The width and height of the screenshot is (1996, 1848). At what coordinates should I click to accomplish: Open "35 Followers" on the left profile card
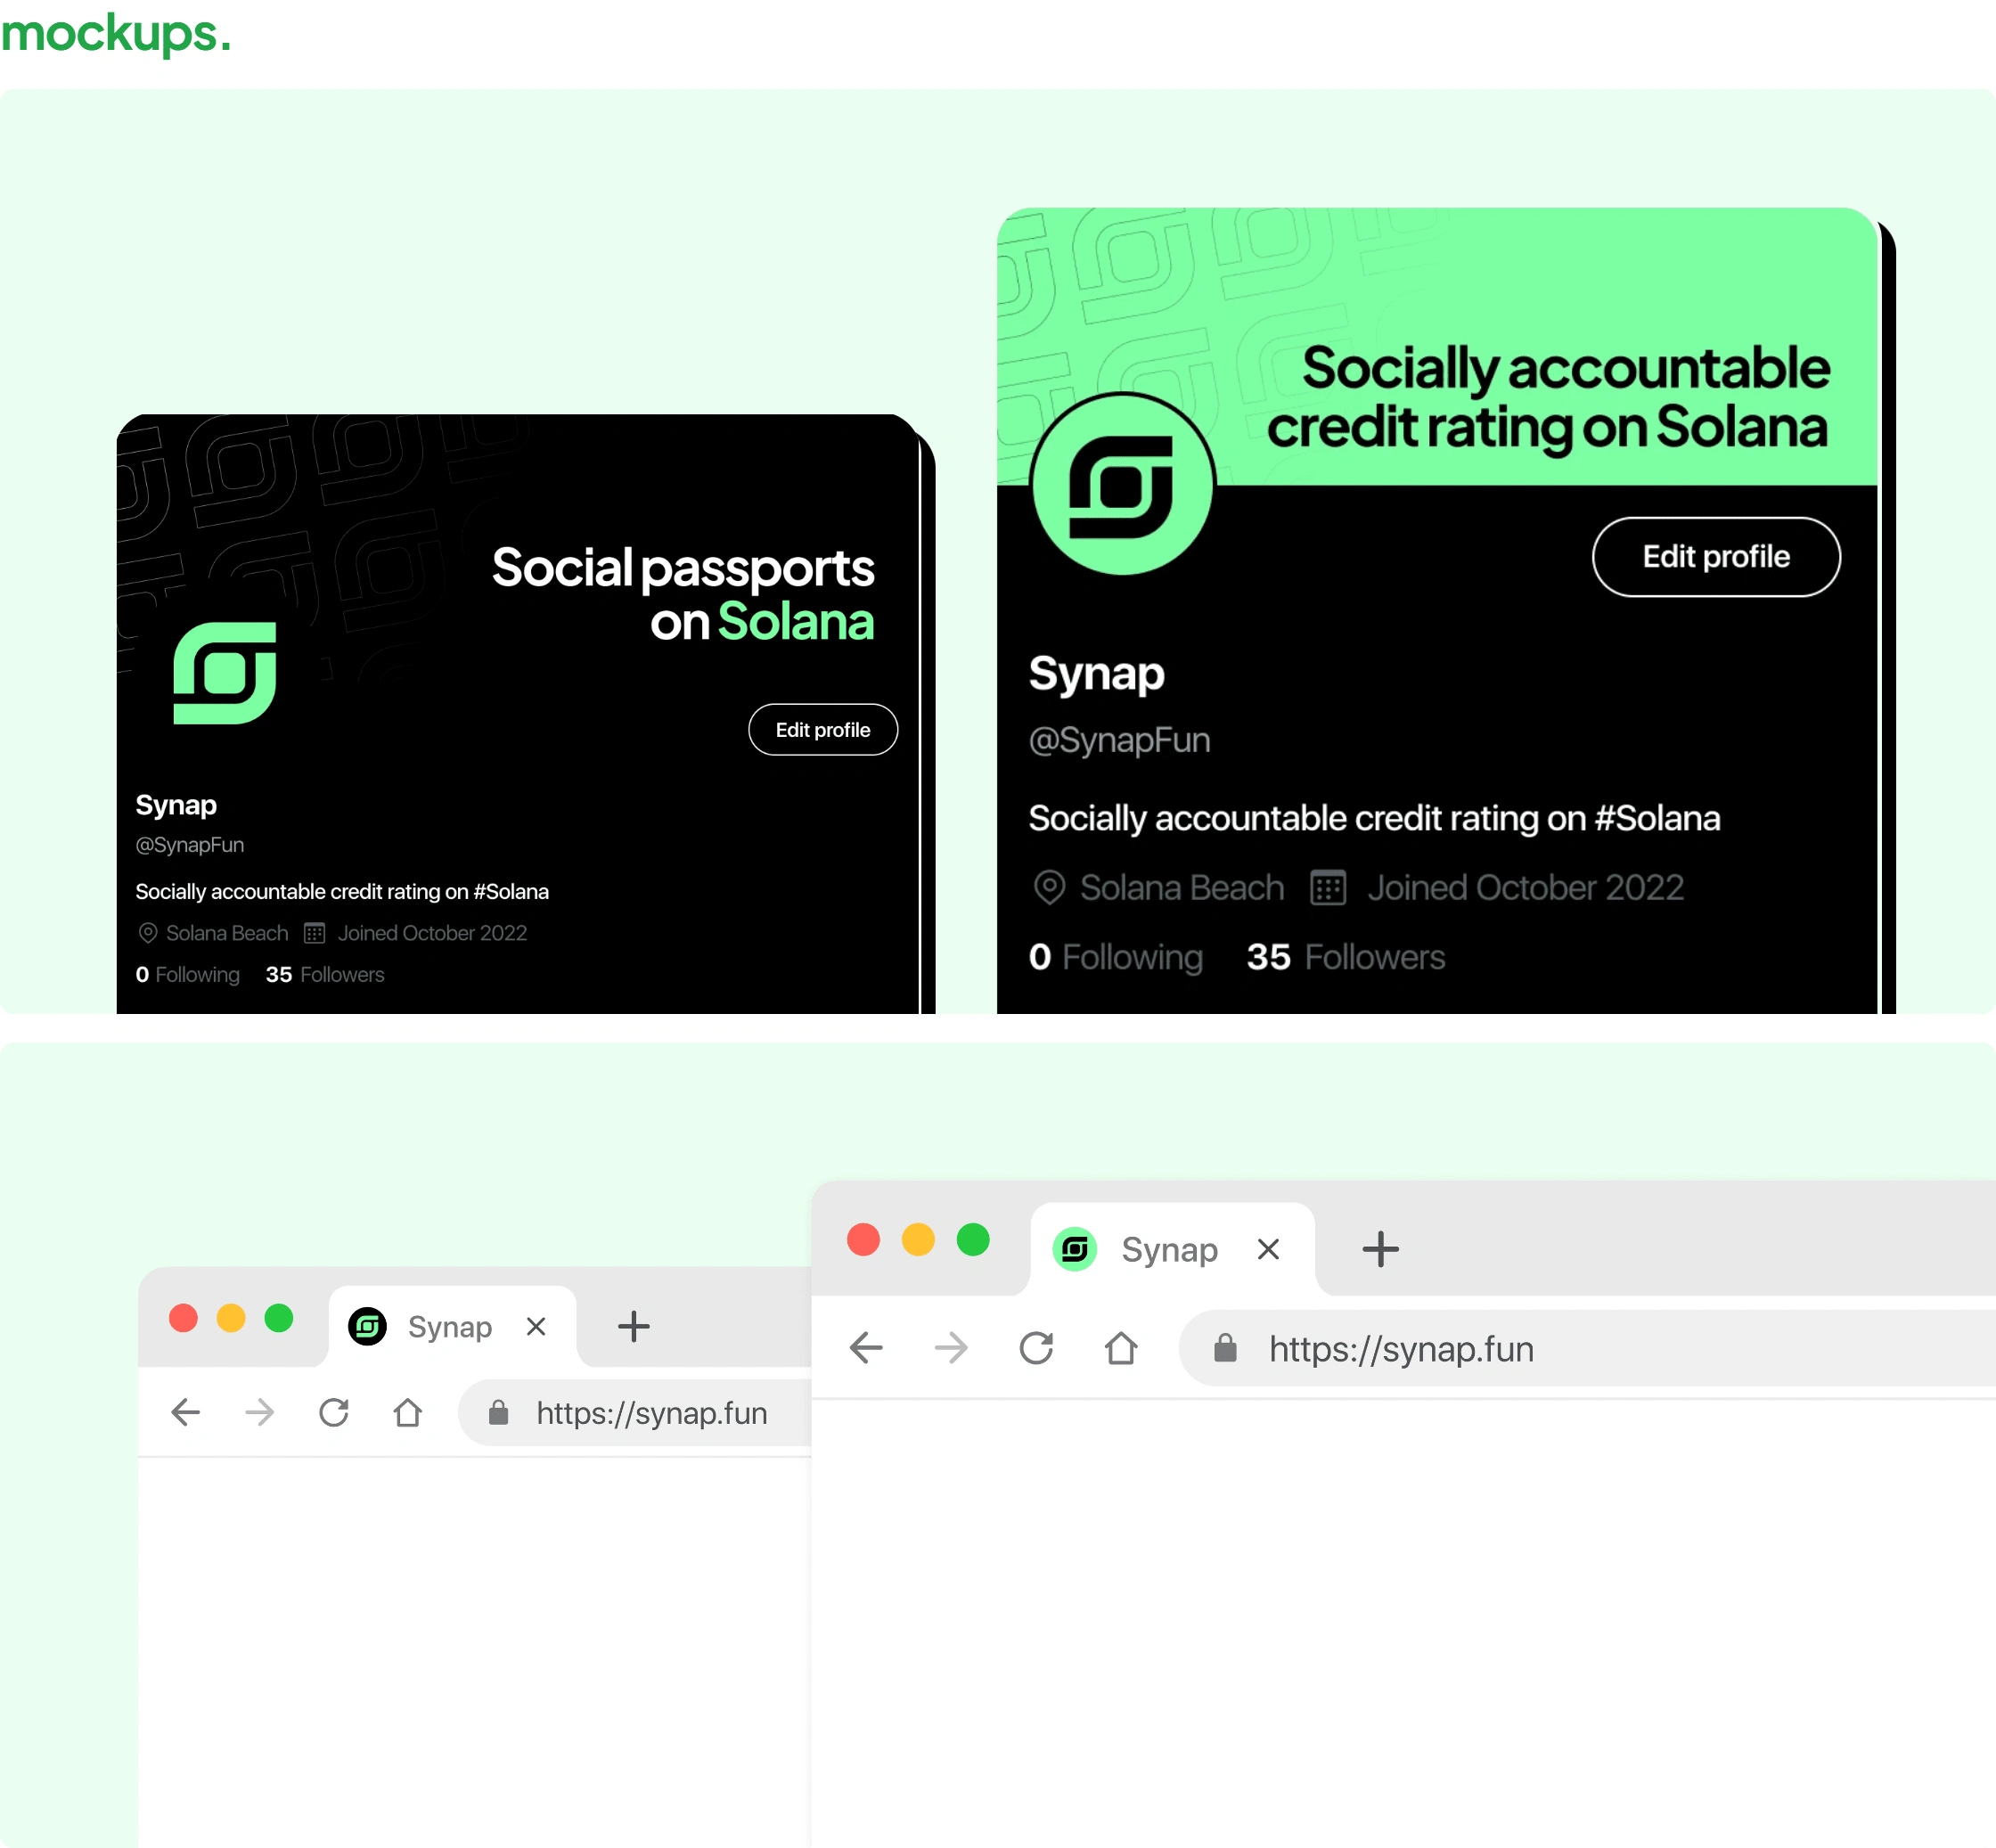click(x=325, y=975)
